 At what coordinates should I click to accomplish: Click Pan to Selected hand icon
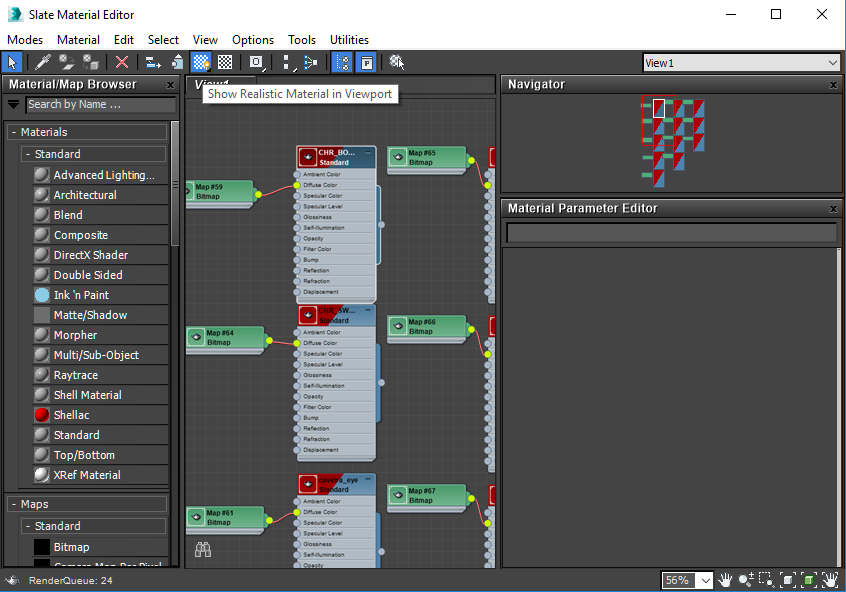[829, 580]
